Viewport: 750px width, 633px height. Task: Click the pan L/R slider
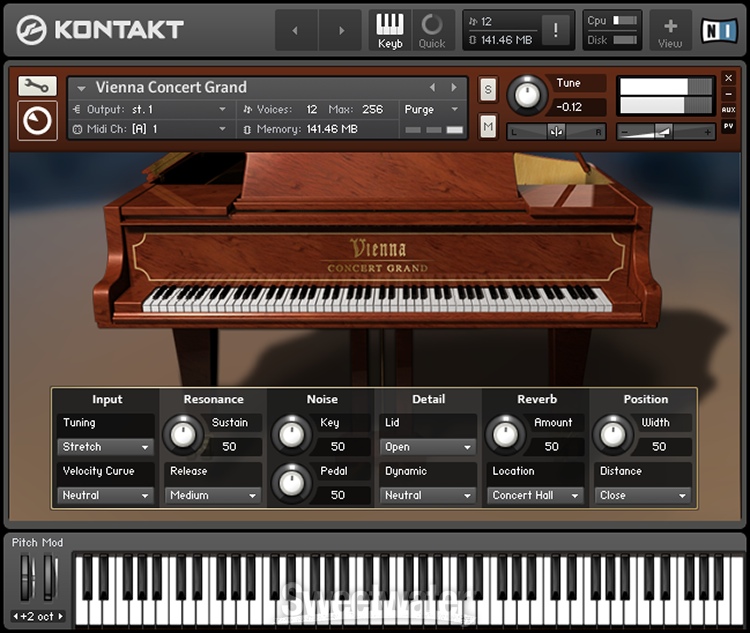tap(556, 132)
